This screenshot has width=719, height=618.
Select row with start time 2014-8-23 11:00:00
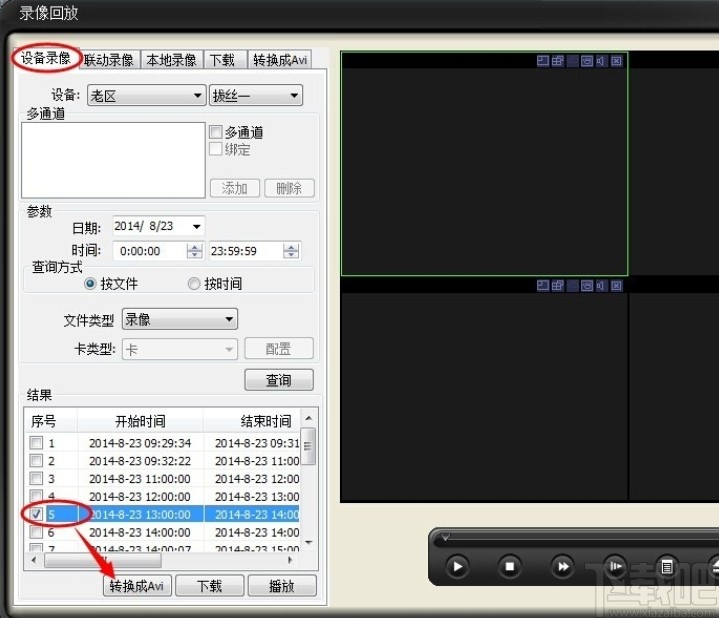click(163, 479)
